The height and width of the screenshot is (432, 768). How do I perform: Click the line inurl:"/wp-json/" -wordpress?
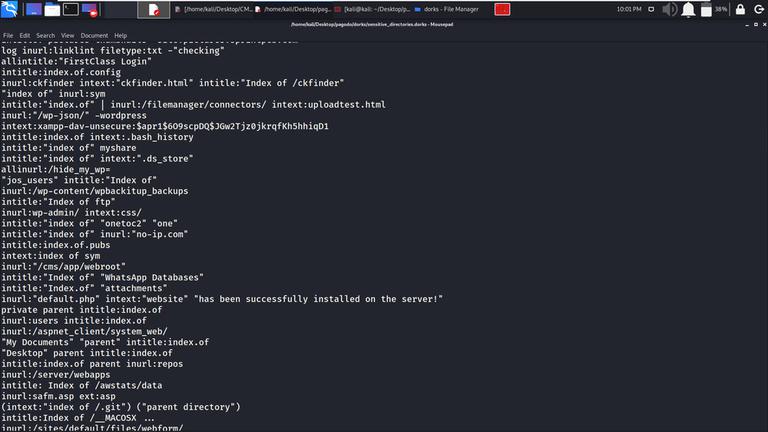tap(74, 116)
